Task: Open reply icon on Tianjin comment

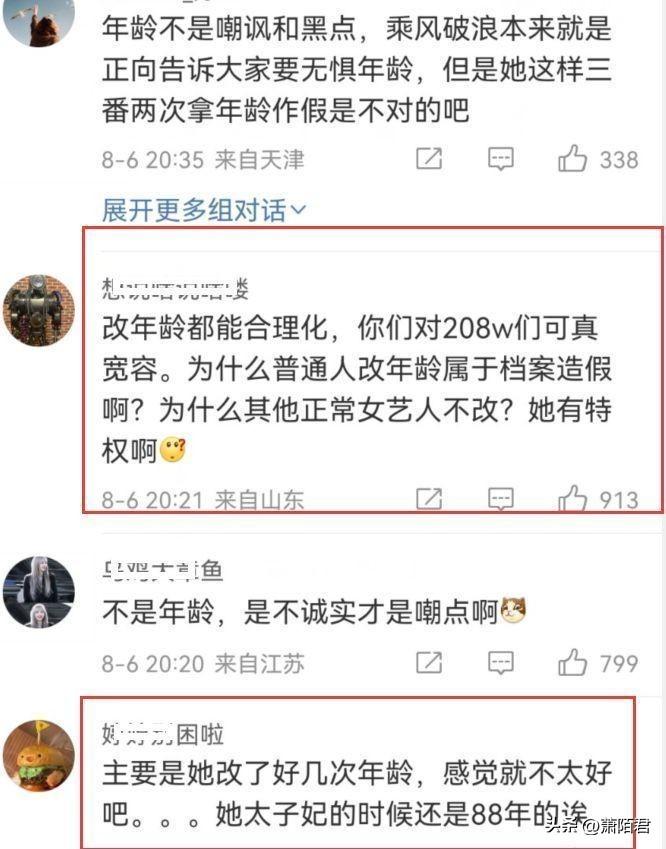Action: [501, 159]
